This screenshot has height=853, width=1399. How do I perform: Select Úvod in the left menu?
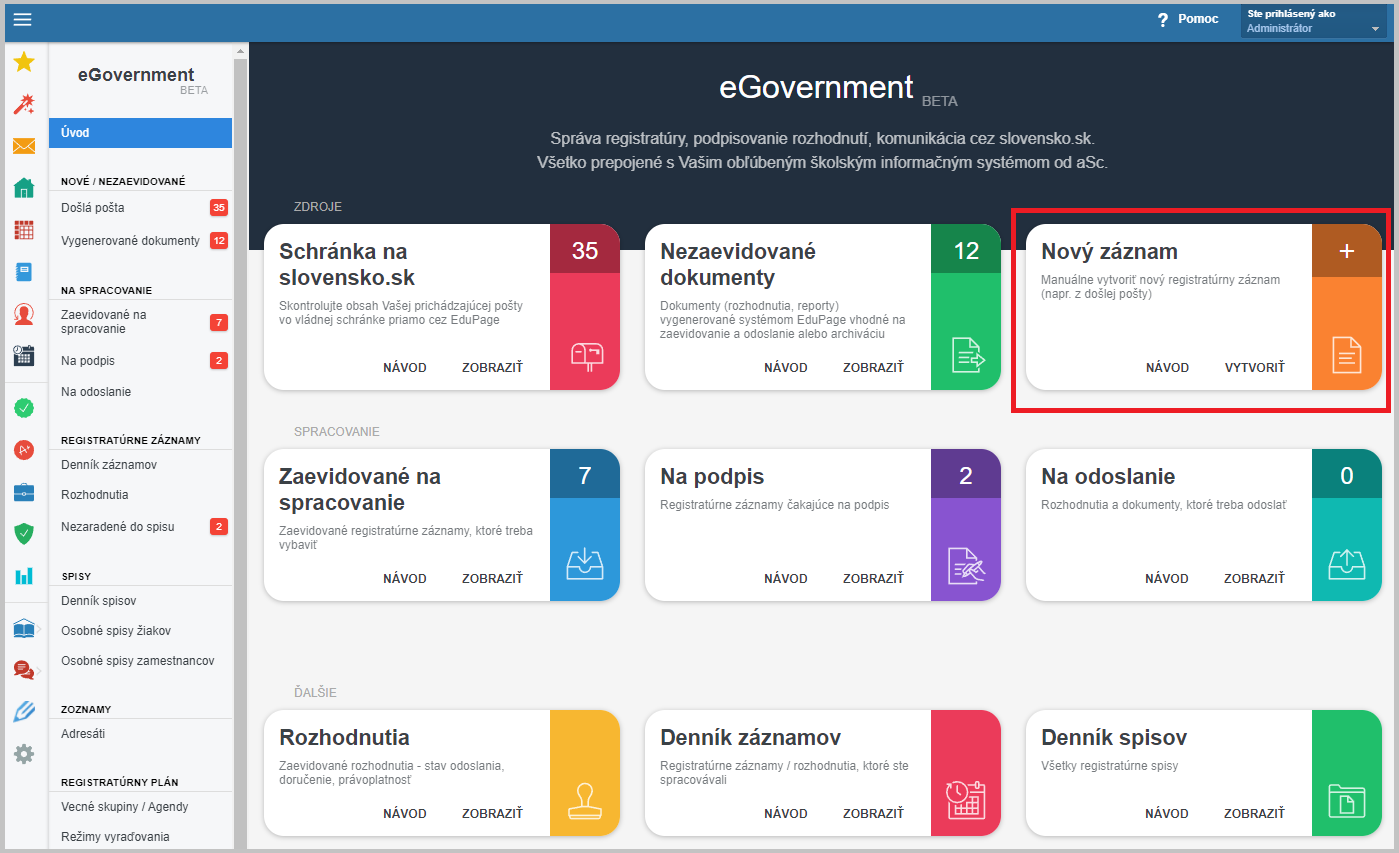pos(140,133)
